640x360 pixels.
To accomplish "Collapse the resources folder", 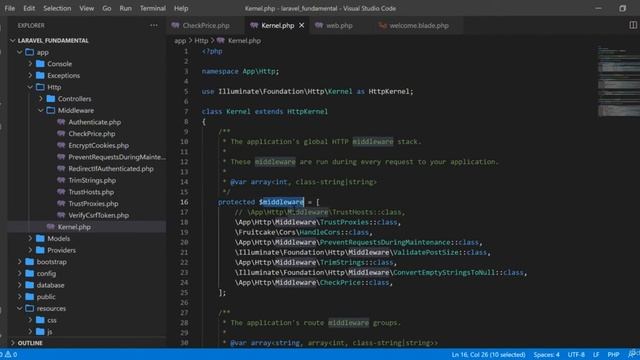I will [x=20, y=308].
